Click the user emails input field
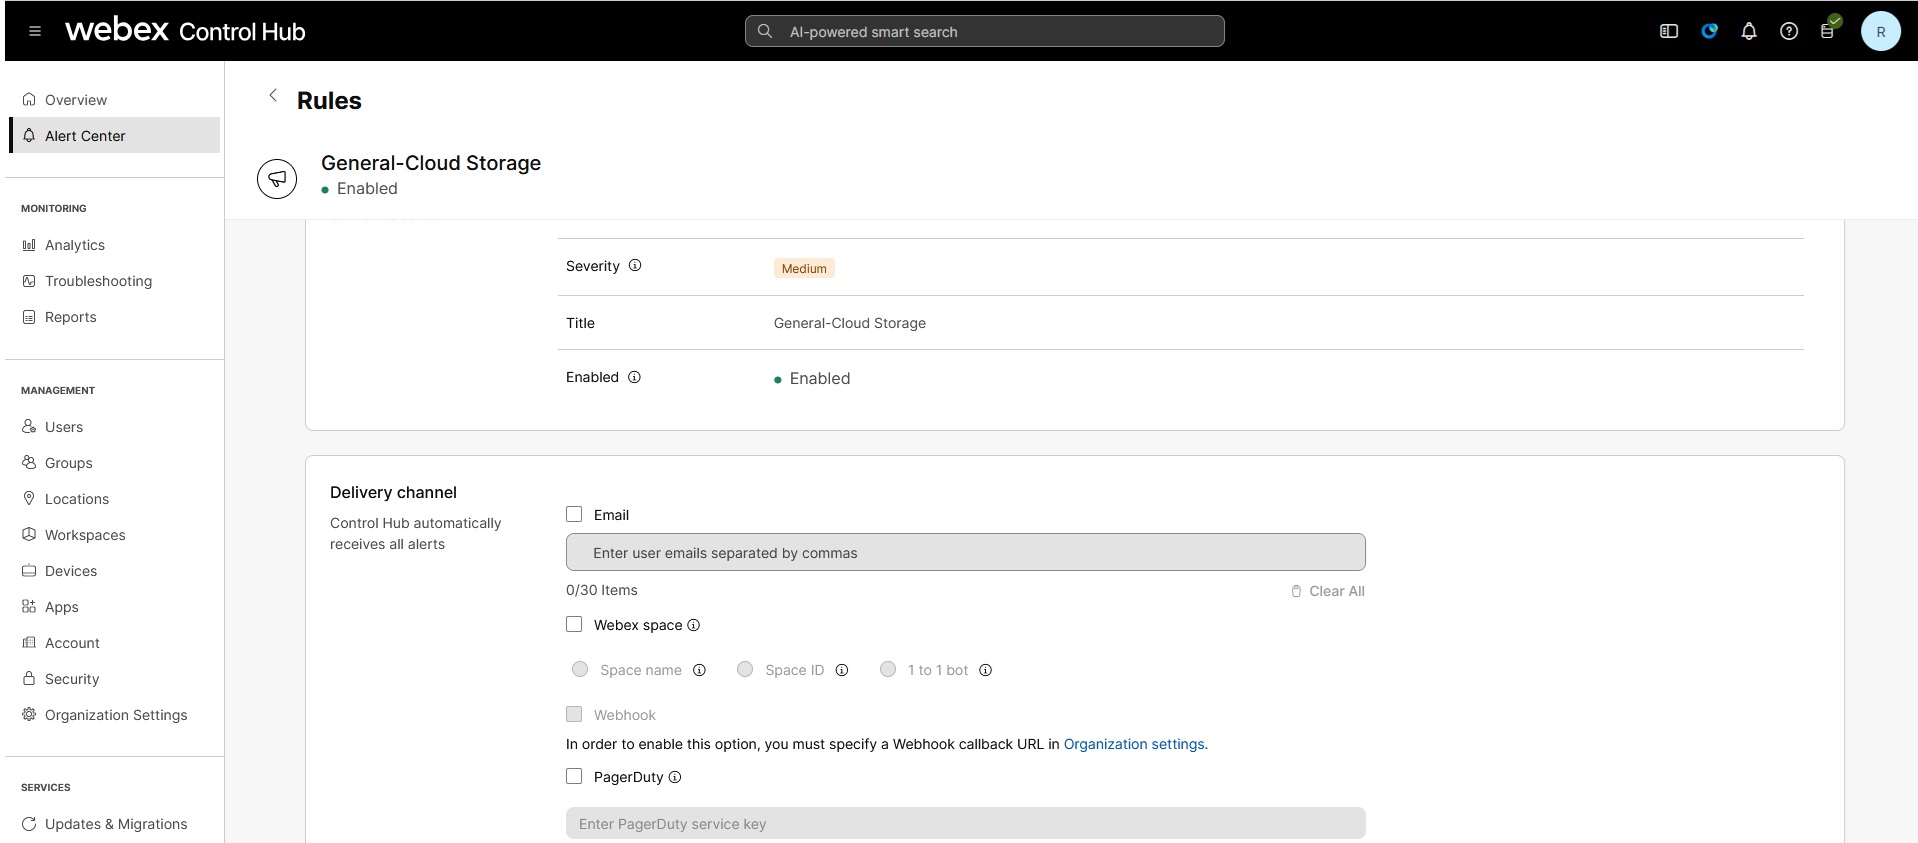 pos(965,552)
